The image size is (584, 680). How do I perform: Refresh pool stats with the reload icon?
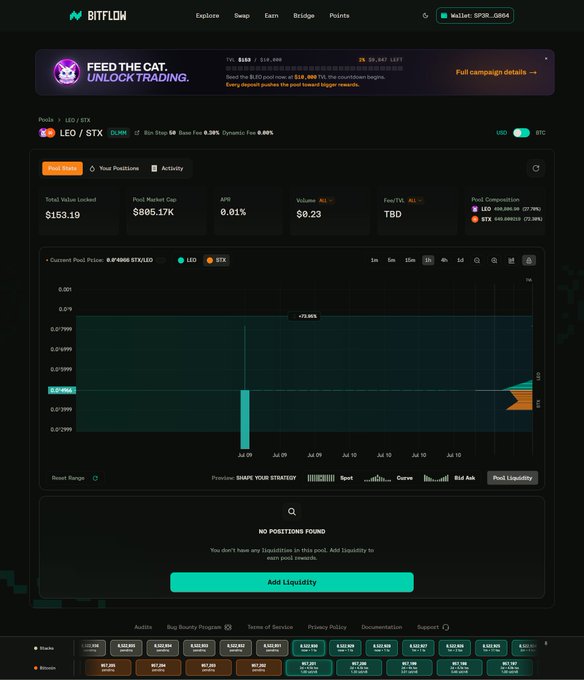[536, 168]
